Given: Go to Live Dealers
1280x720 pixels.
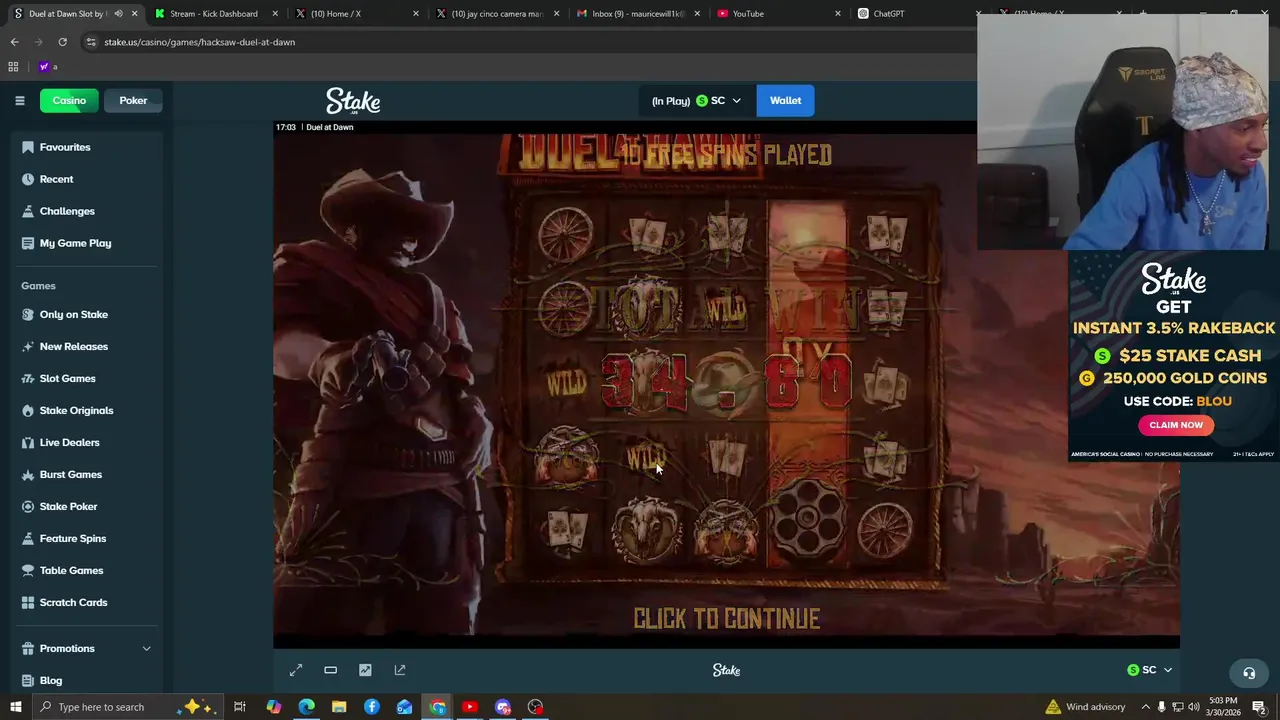Looking at the screenshot, I should [69, 442].
